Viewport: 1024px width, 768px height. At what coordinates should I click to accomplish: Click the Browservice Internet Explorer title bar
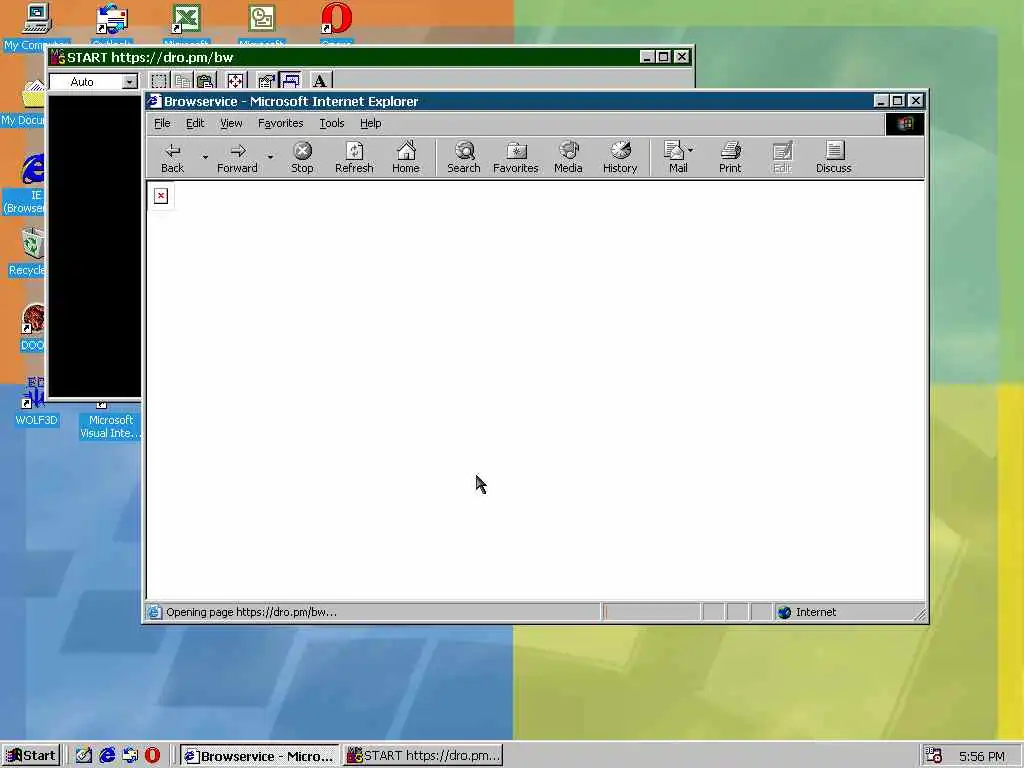click(509, 101)
